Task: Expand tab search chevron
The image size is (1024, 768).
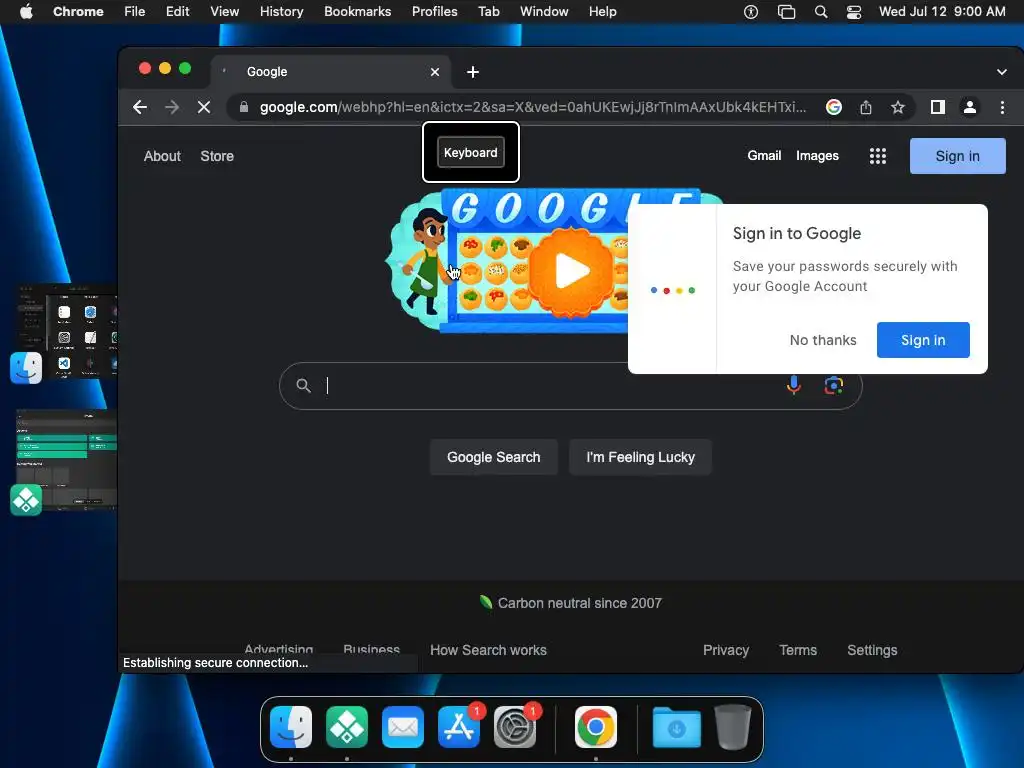Action: point(1001,72)
